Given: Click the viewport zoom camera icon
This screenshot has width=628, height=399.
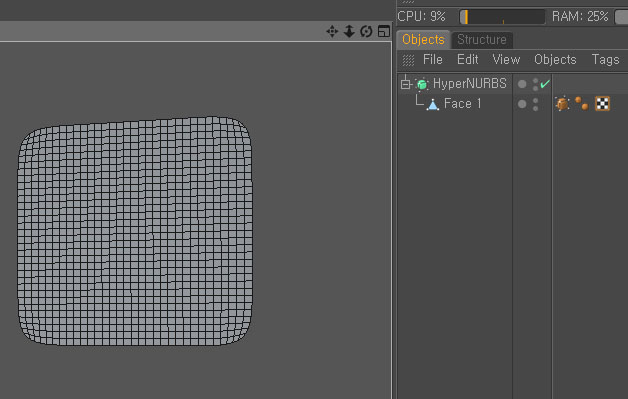Looking at the screenshot, I should point(349,31).
